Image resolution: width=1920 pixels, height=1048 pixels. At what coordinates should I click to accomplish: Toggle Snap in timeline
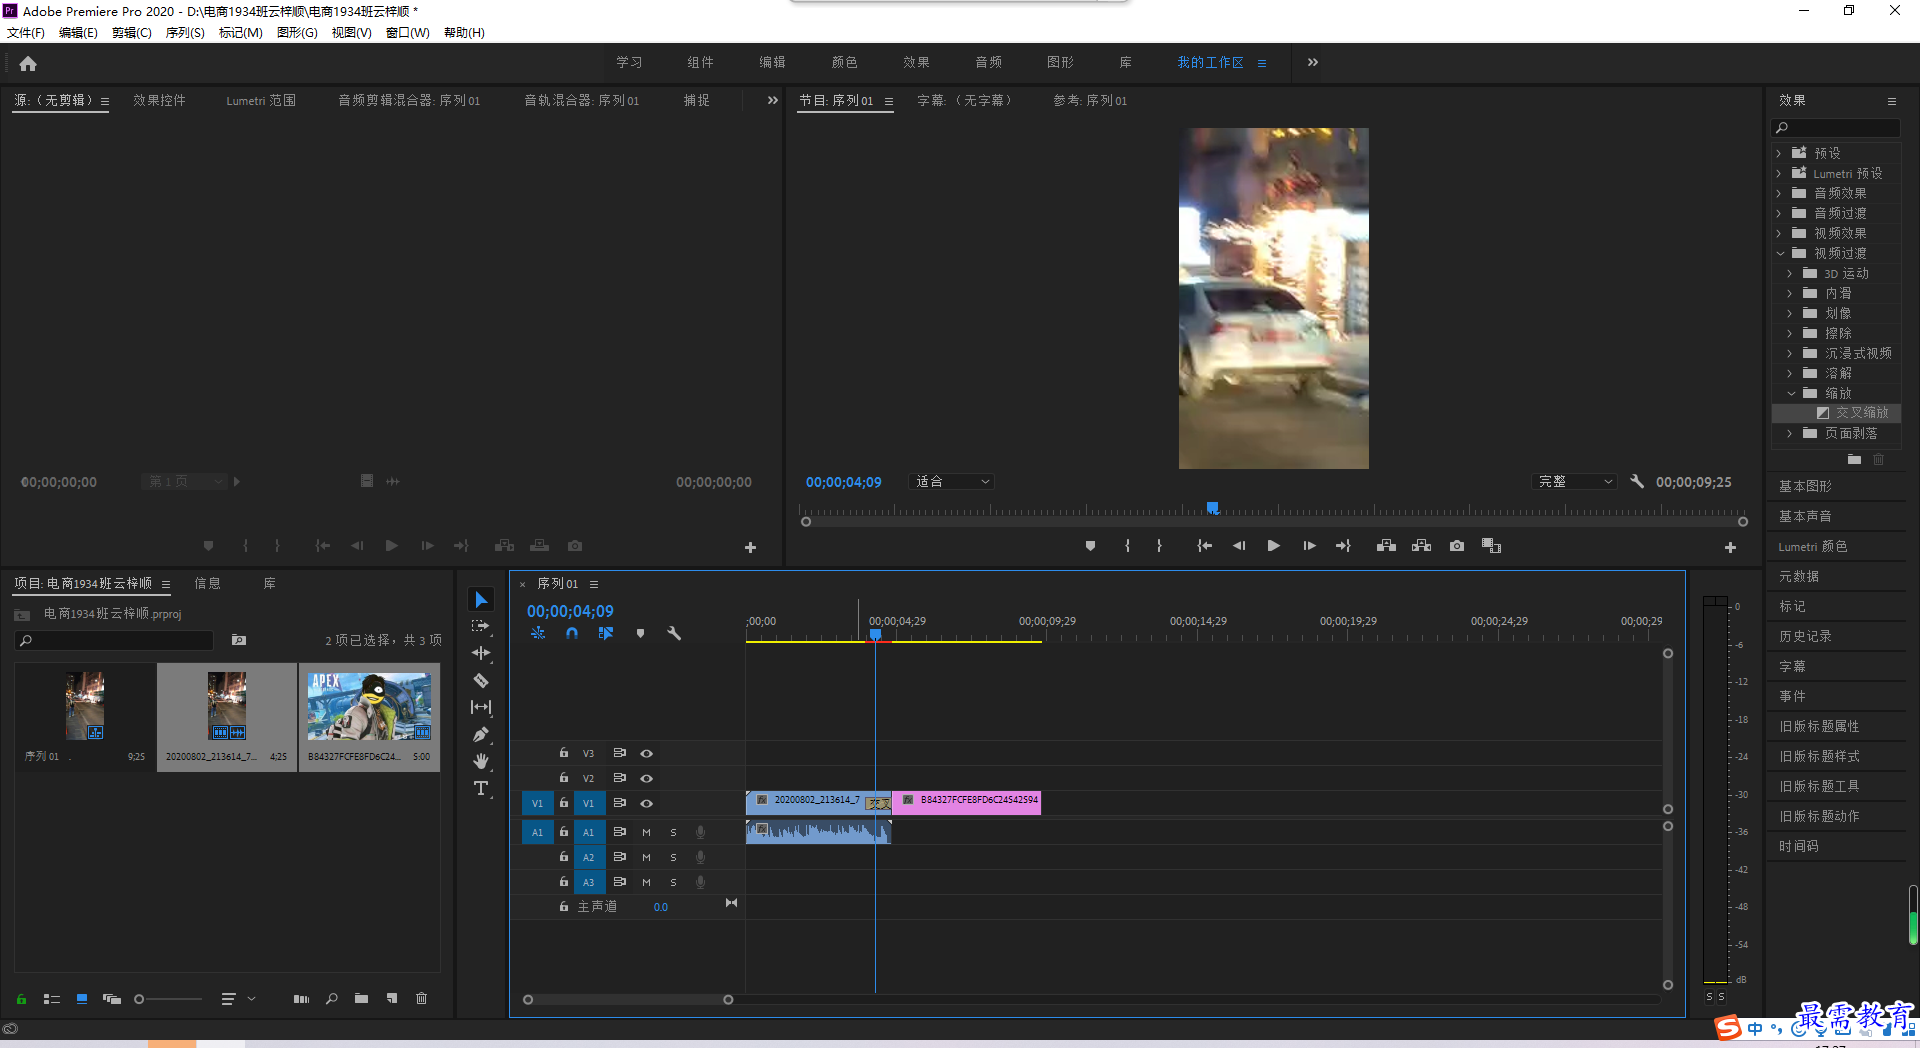click(572, 633)
